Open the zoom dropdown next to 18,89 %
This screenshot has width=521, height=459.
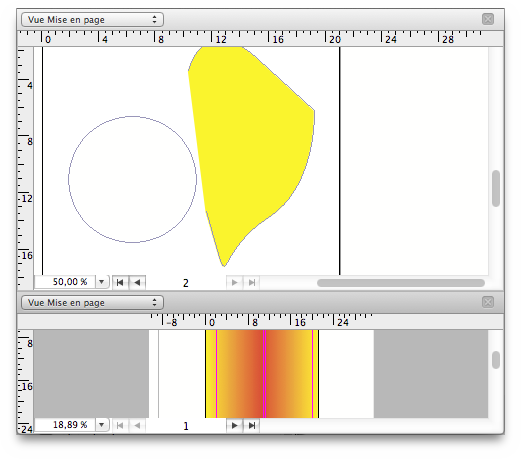coord(102,425)
